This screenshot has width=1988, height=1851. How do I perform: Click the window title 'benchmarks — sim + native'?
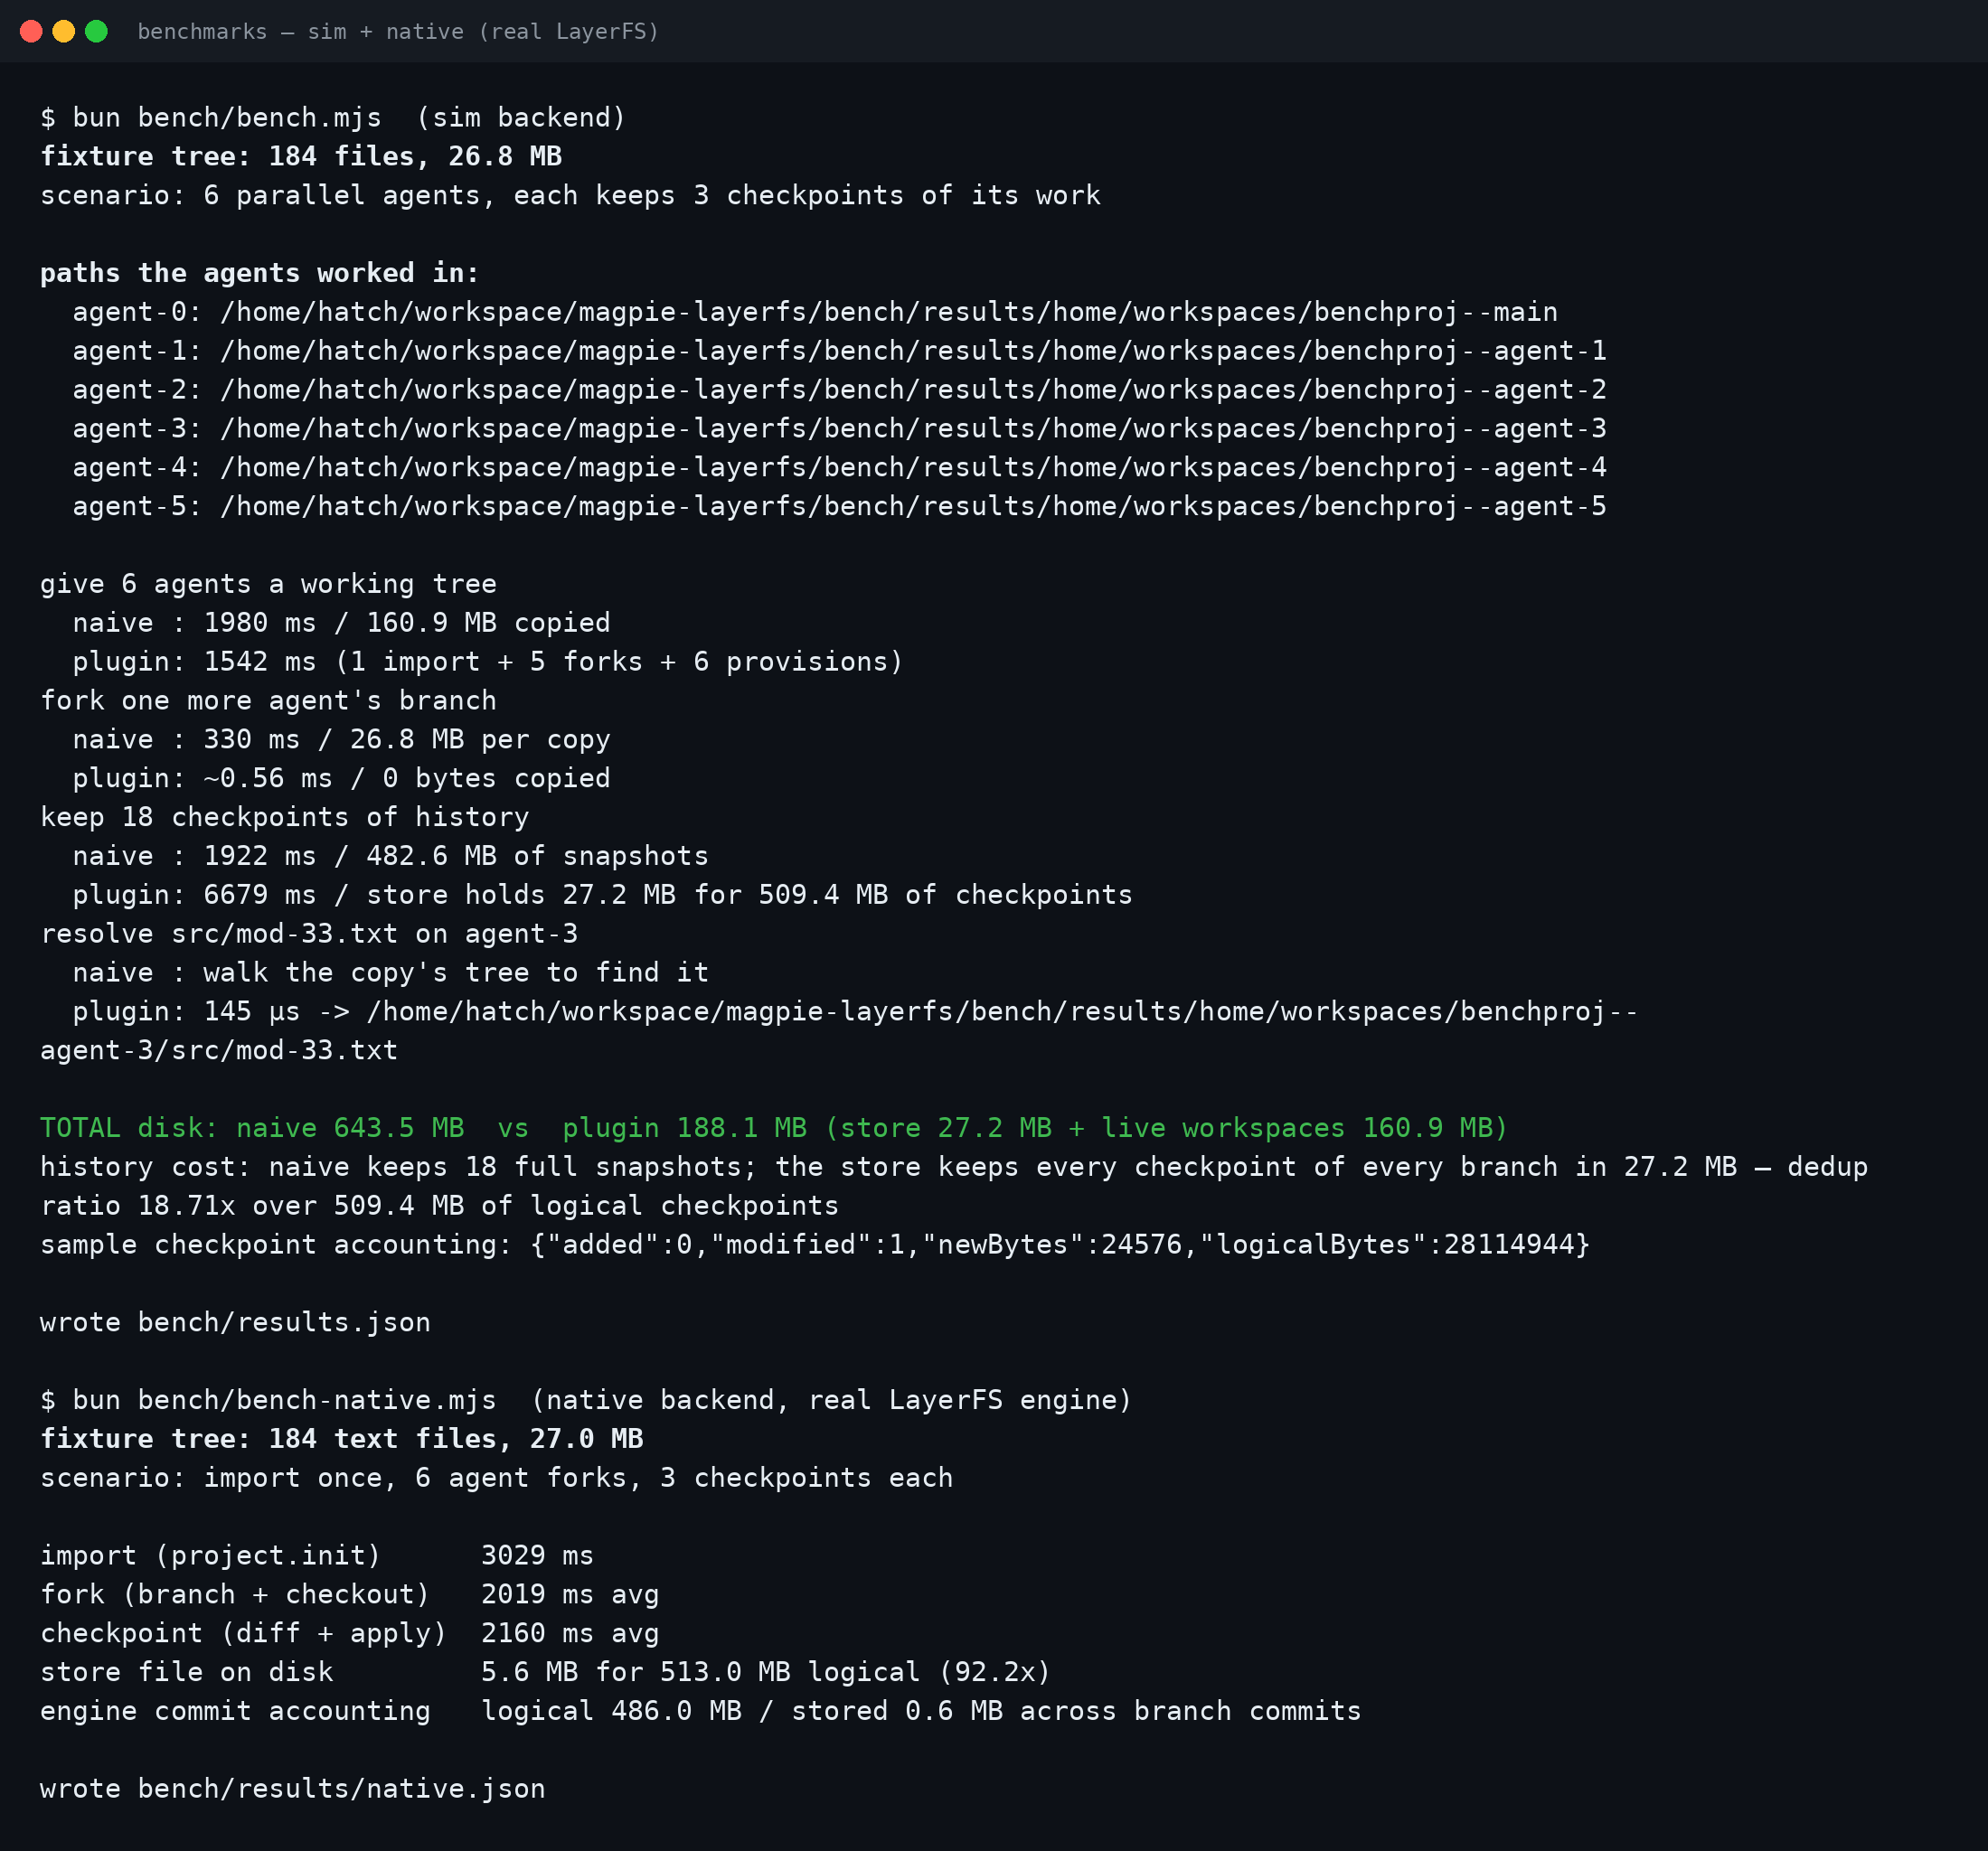coord(399,32)
